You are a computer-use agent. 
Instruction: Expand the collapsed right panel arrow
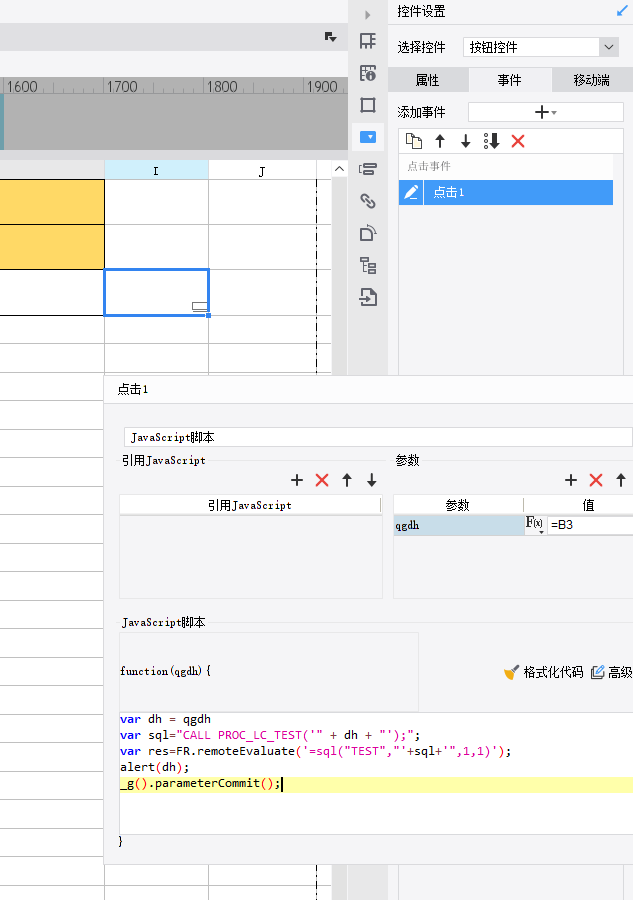tap(368, 15)
